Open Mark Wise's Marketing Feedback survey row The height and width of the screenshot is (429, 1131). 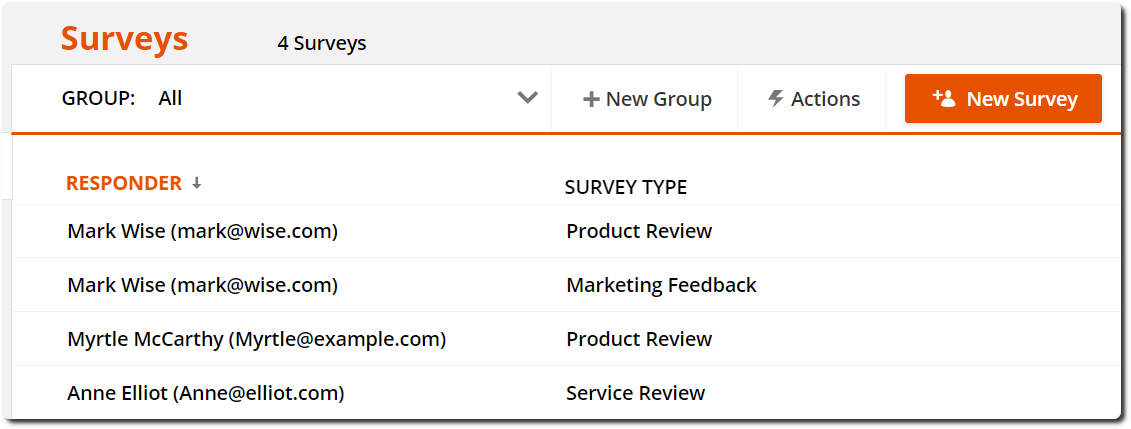coord(566,285)
